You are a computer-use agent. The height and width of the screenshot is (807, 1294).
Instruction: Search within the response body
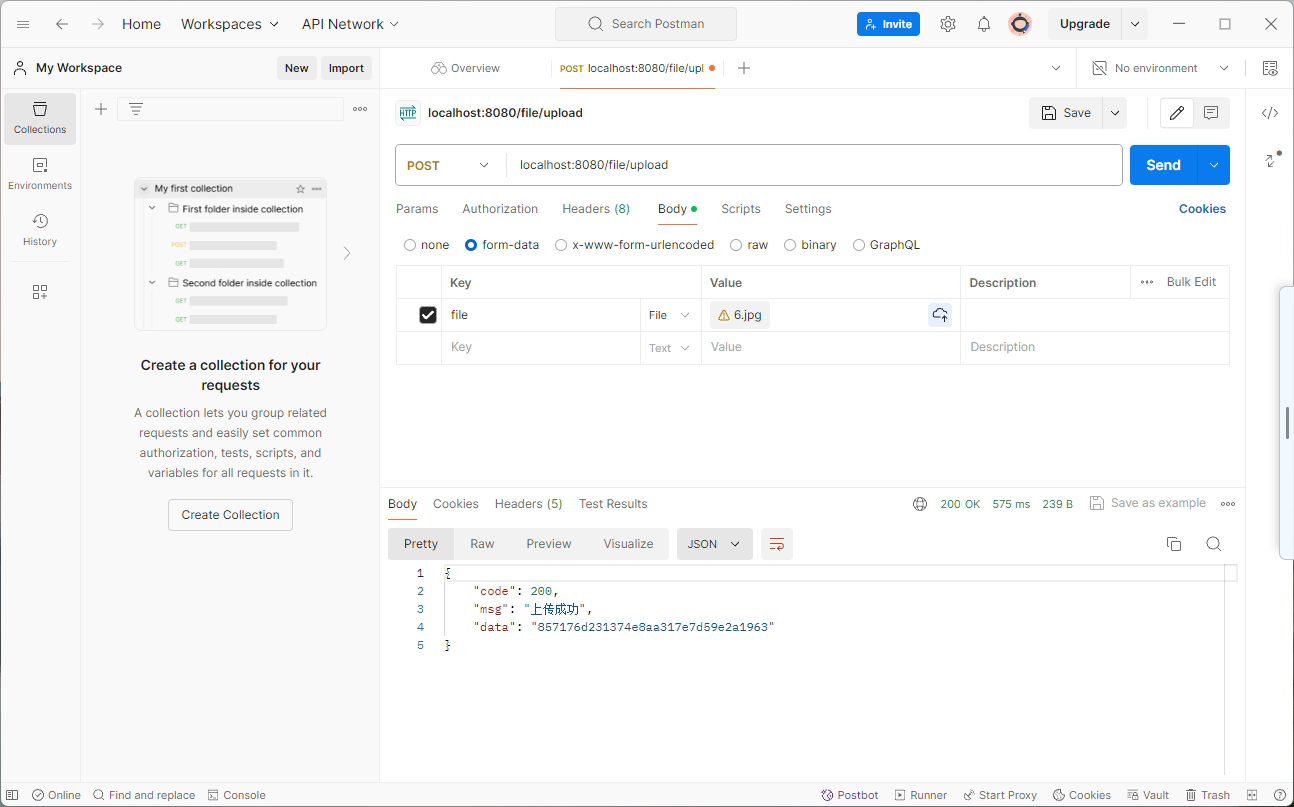[1214, 544]
